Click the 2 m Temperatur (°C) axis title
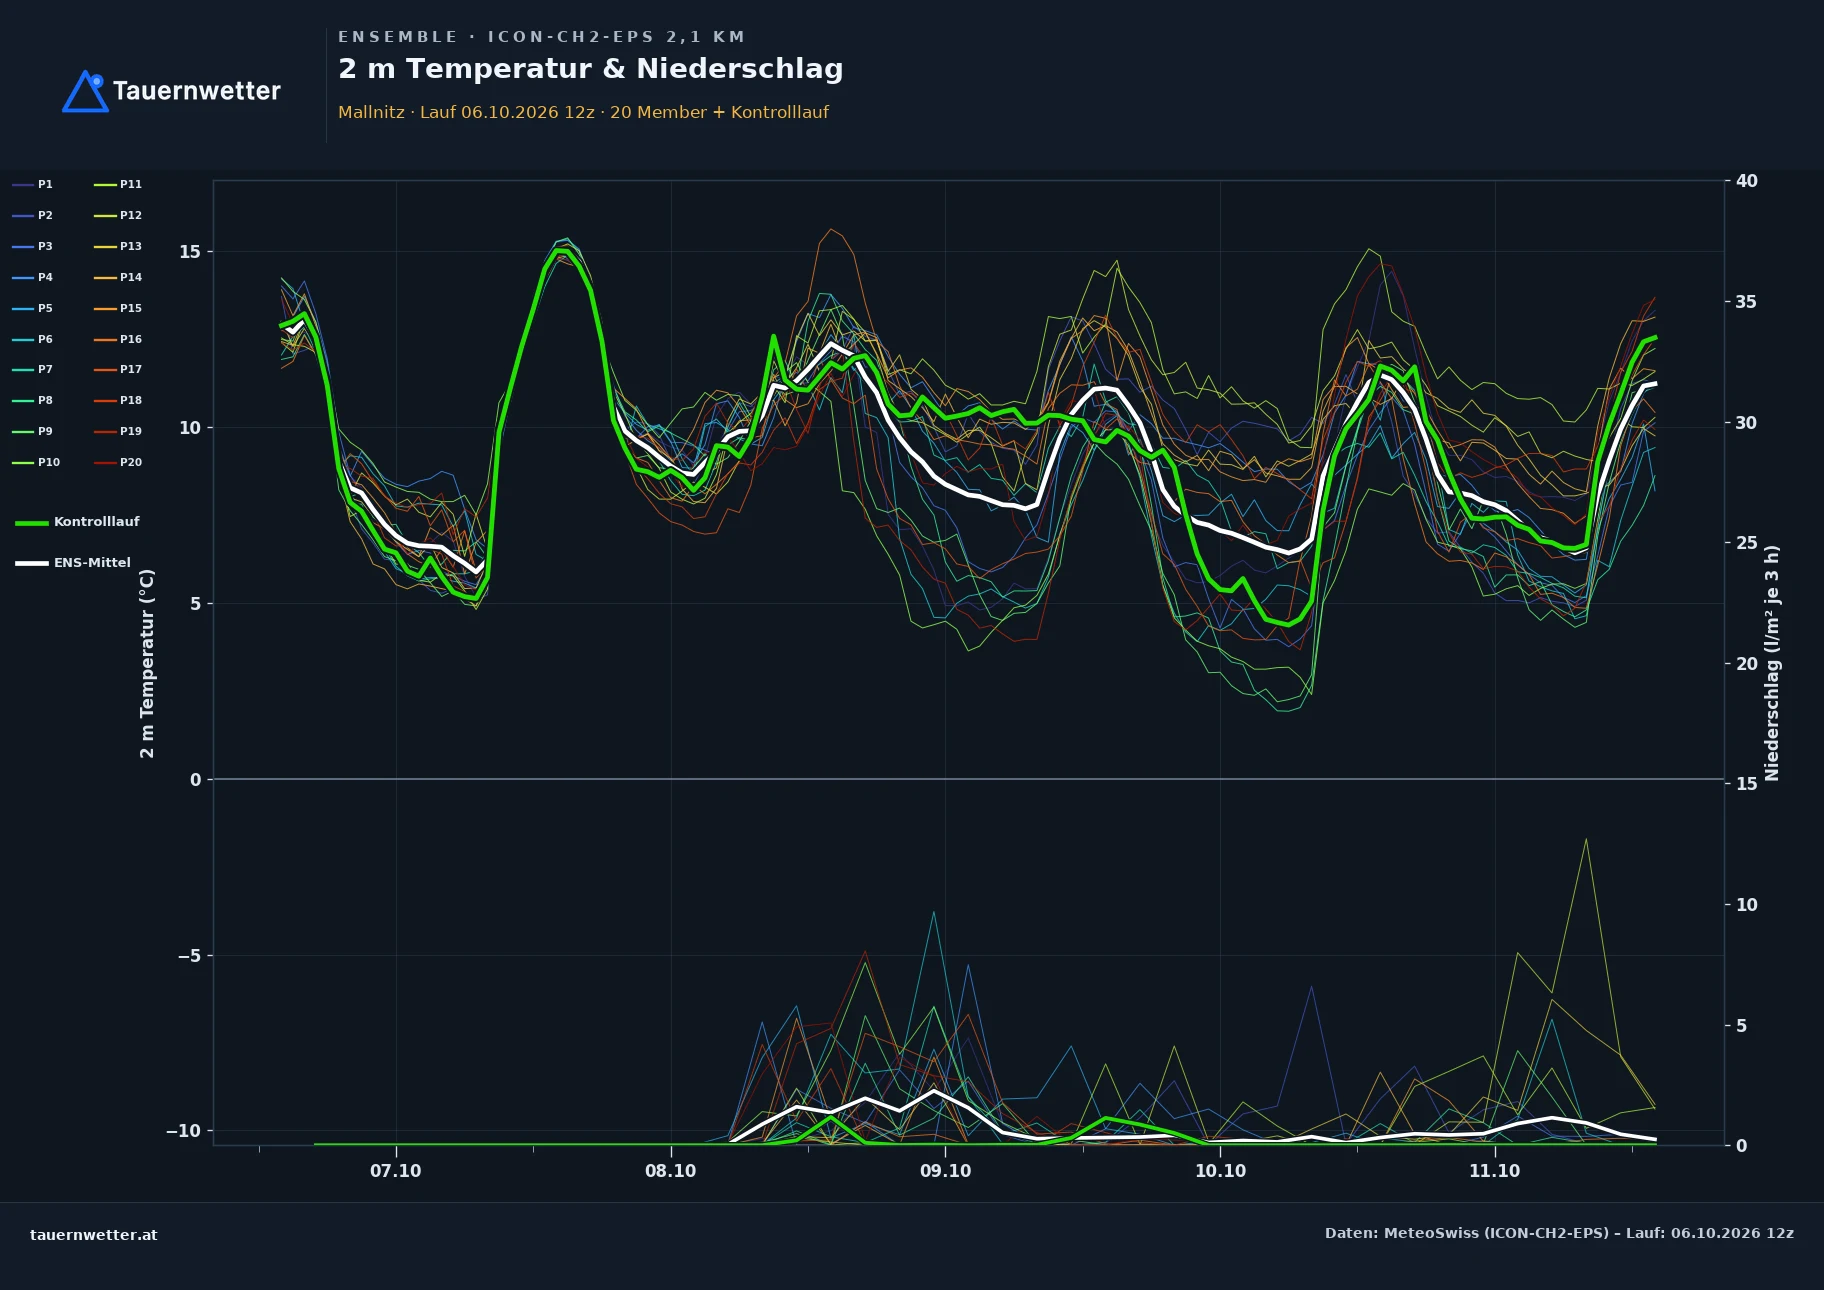 pyautogui.click(x=147, y=663)
